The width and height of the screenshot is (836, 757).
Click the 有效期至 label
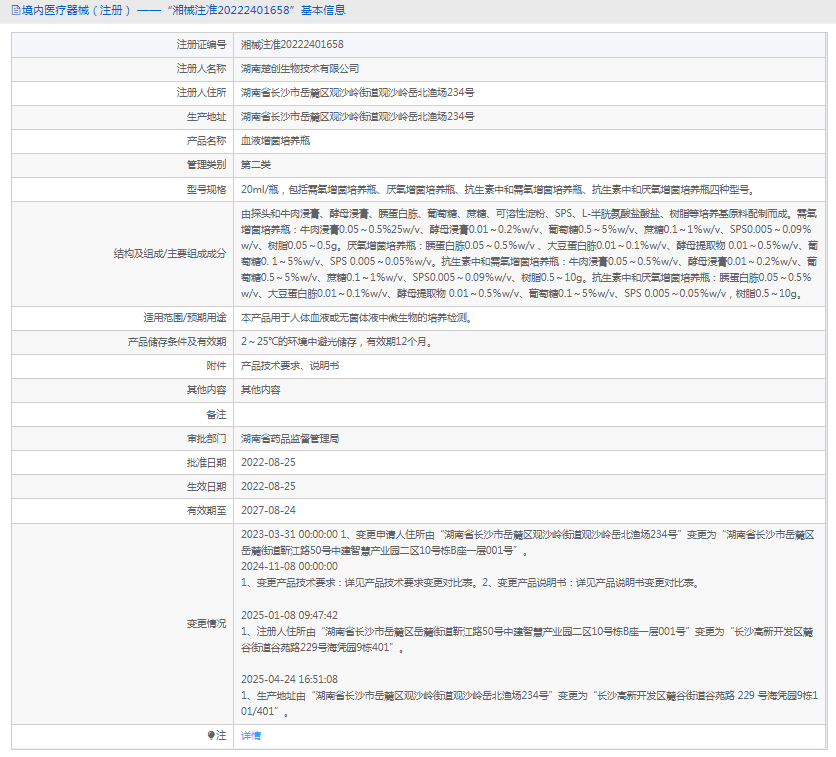tap(206, 511)
